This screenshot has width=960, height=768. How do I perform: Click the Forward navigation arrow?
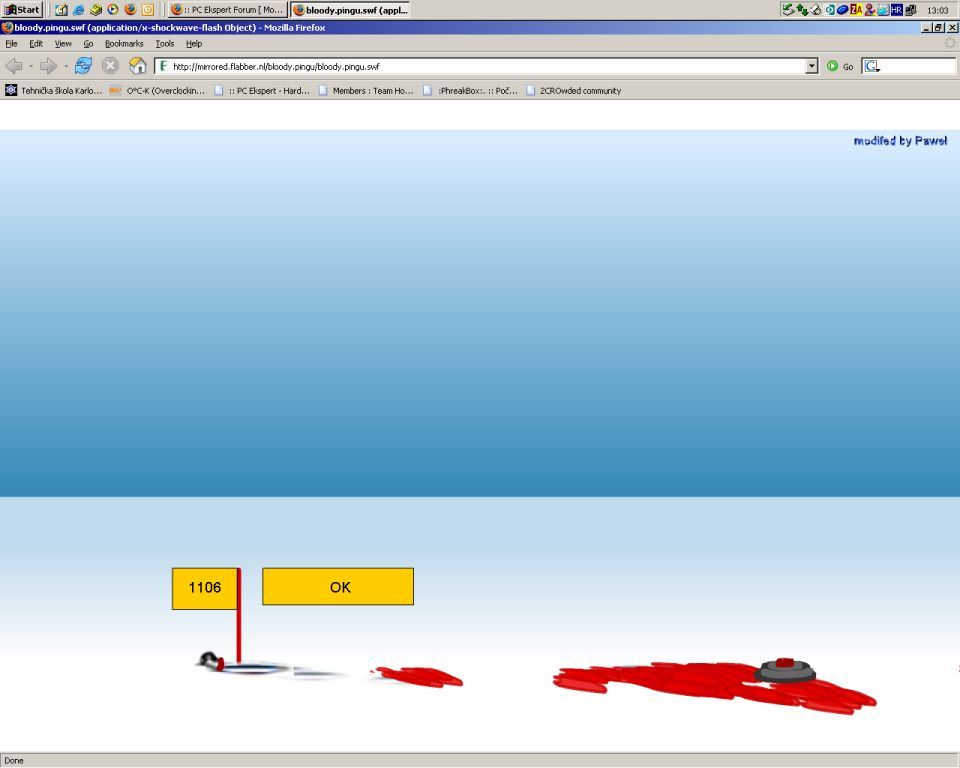48,66
